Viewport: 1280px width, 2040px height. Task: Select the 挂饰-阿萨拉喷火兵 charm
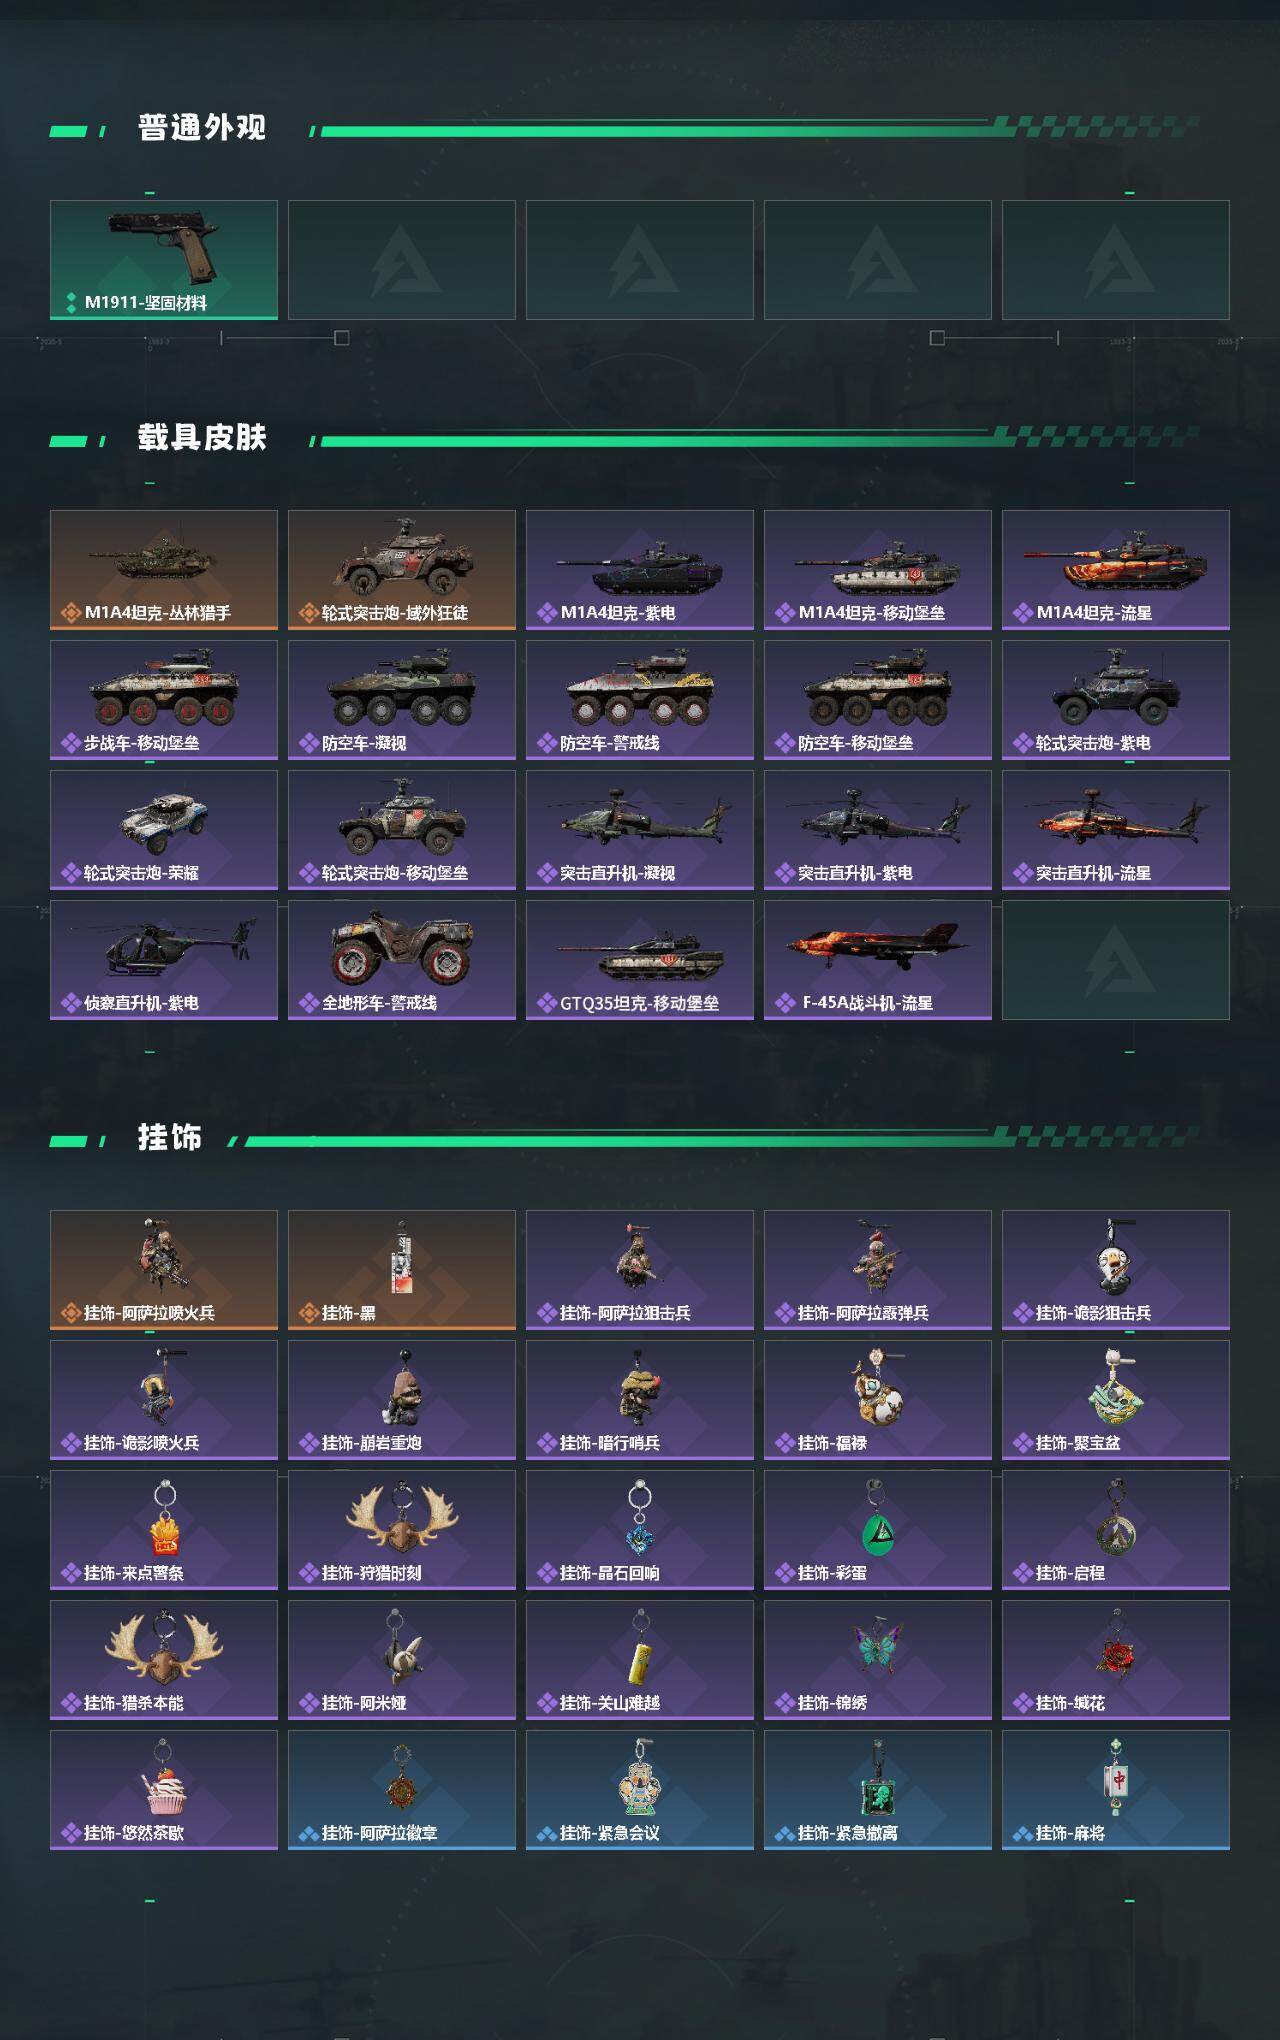(x=164, y=1270)
